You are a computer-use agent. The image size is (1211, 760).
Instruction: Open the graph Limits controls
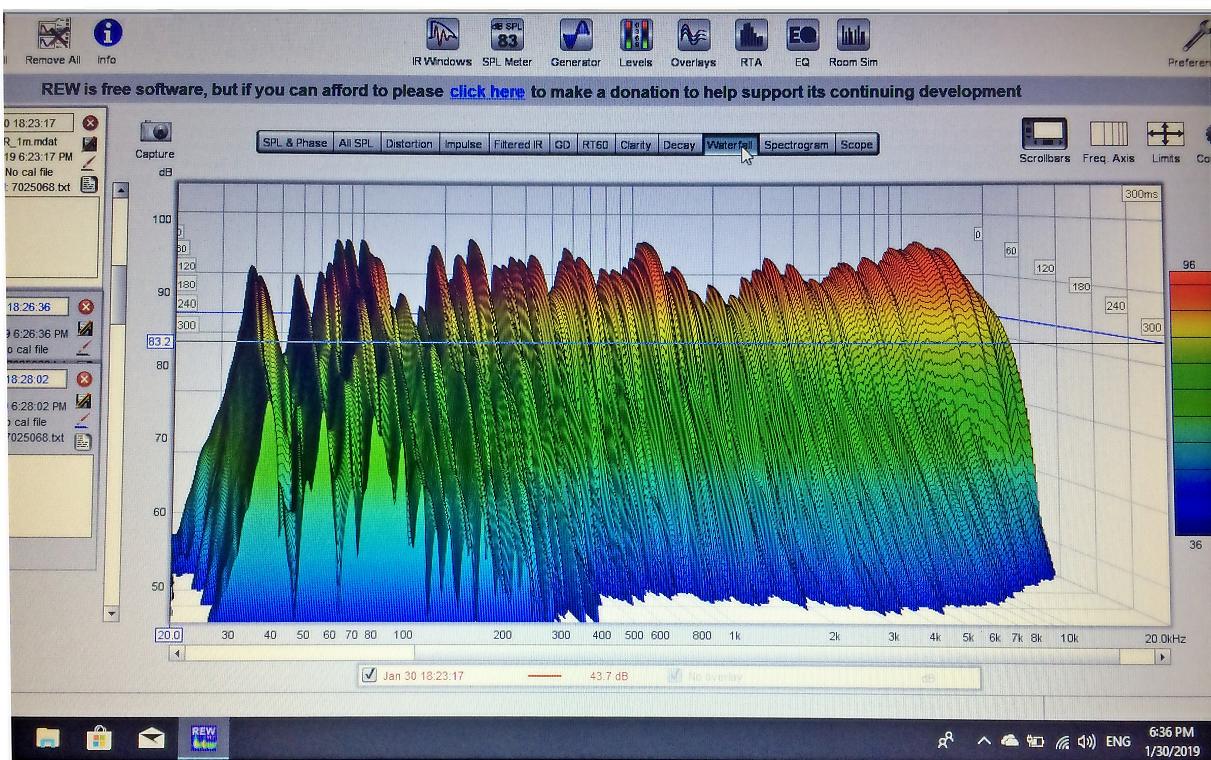(x=1165, y=135)
